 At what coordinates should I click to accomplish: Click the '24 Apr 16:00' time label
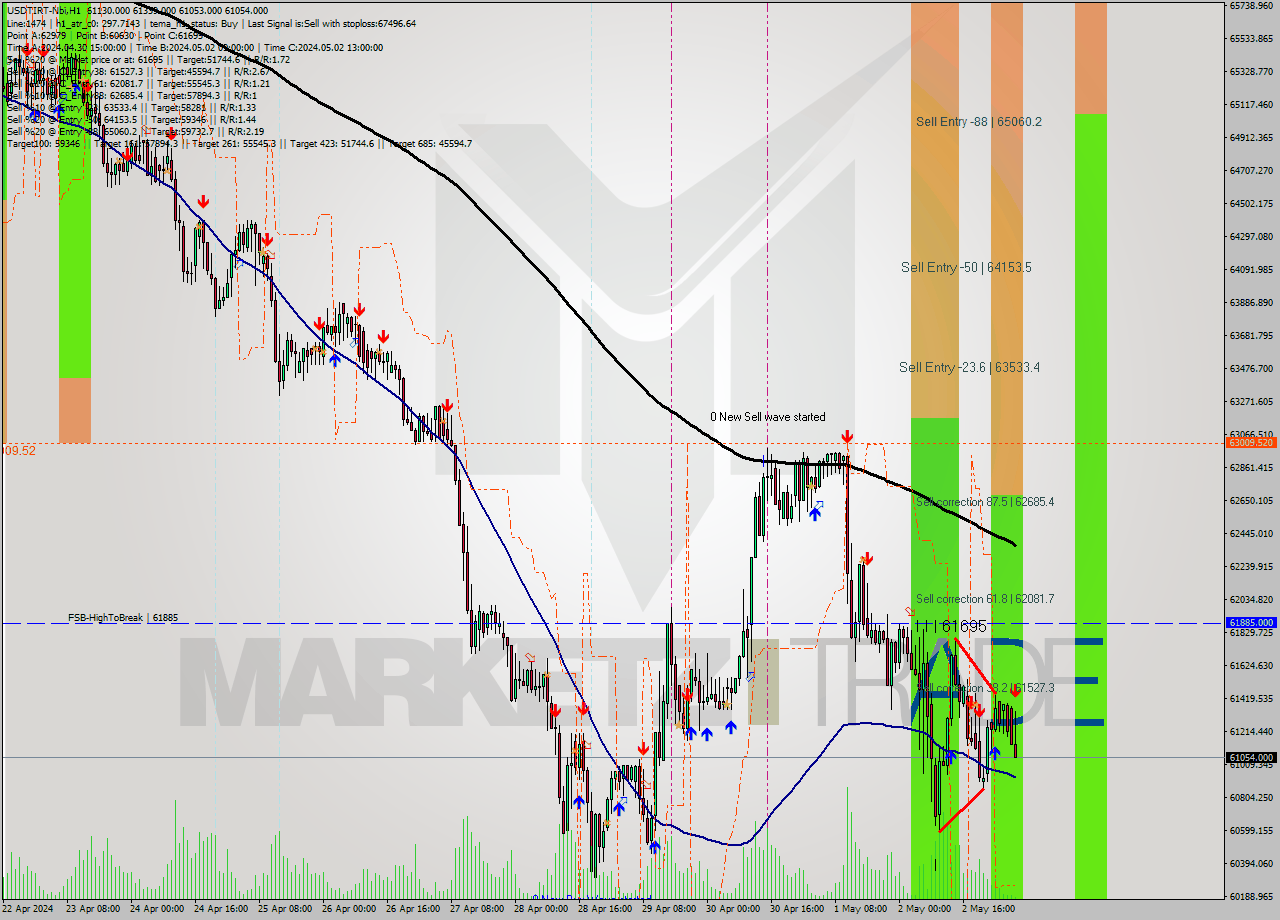[x=221, y=909]
